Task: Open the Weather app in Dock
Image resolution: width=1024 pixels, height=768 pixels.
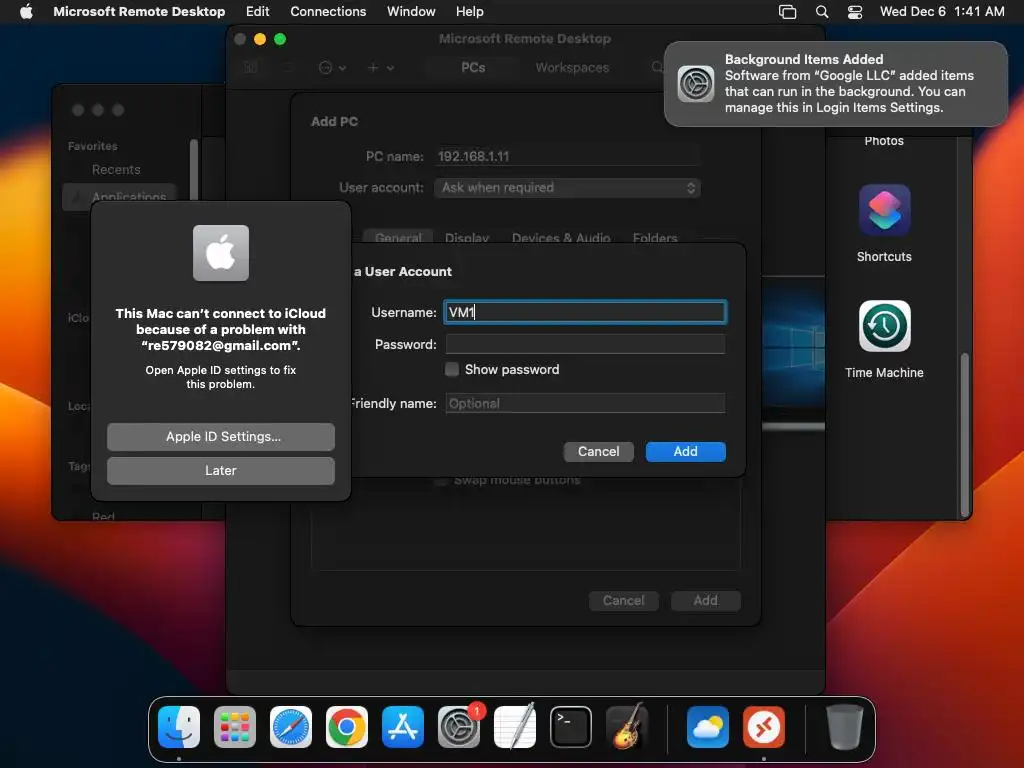Action: coord(708,727)
